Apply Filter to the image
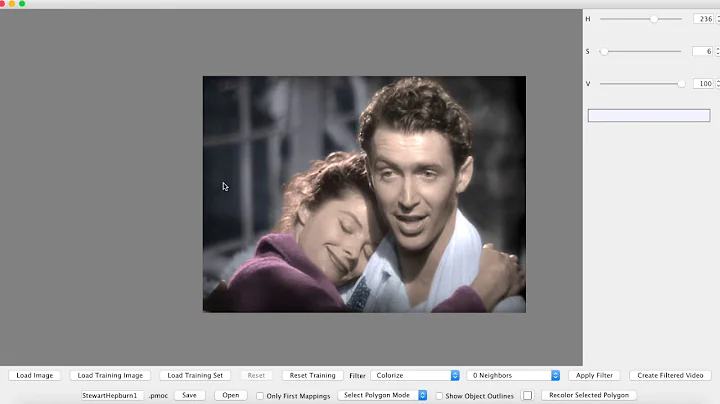 594,375
